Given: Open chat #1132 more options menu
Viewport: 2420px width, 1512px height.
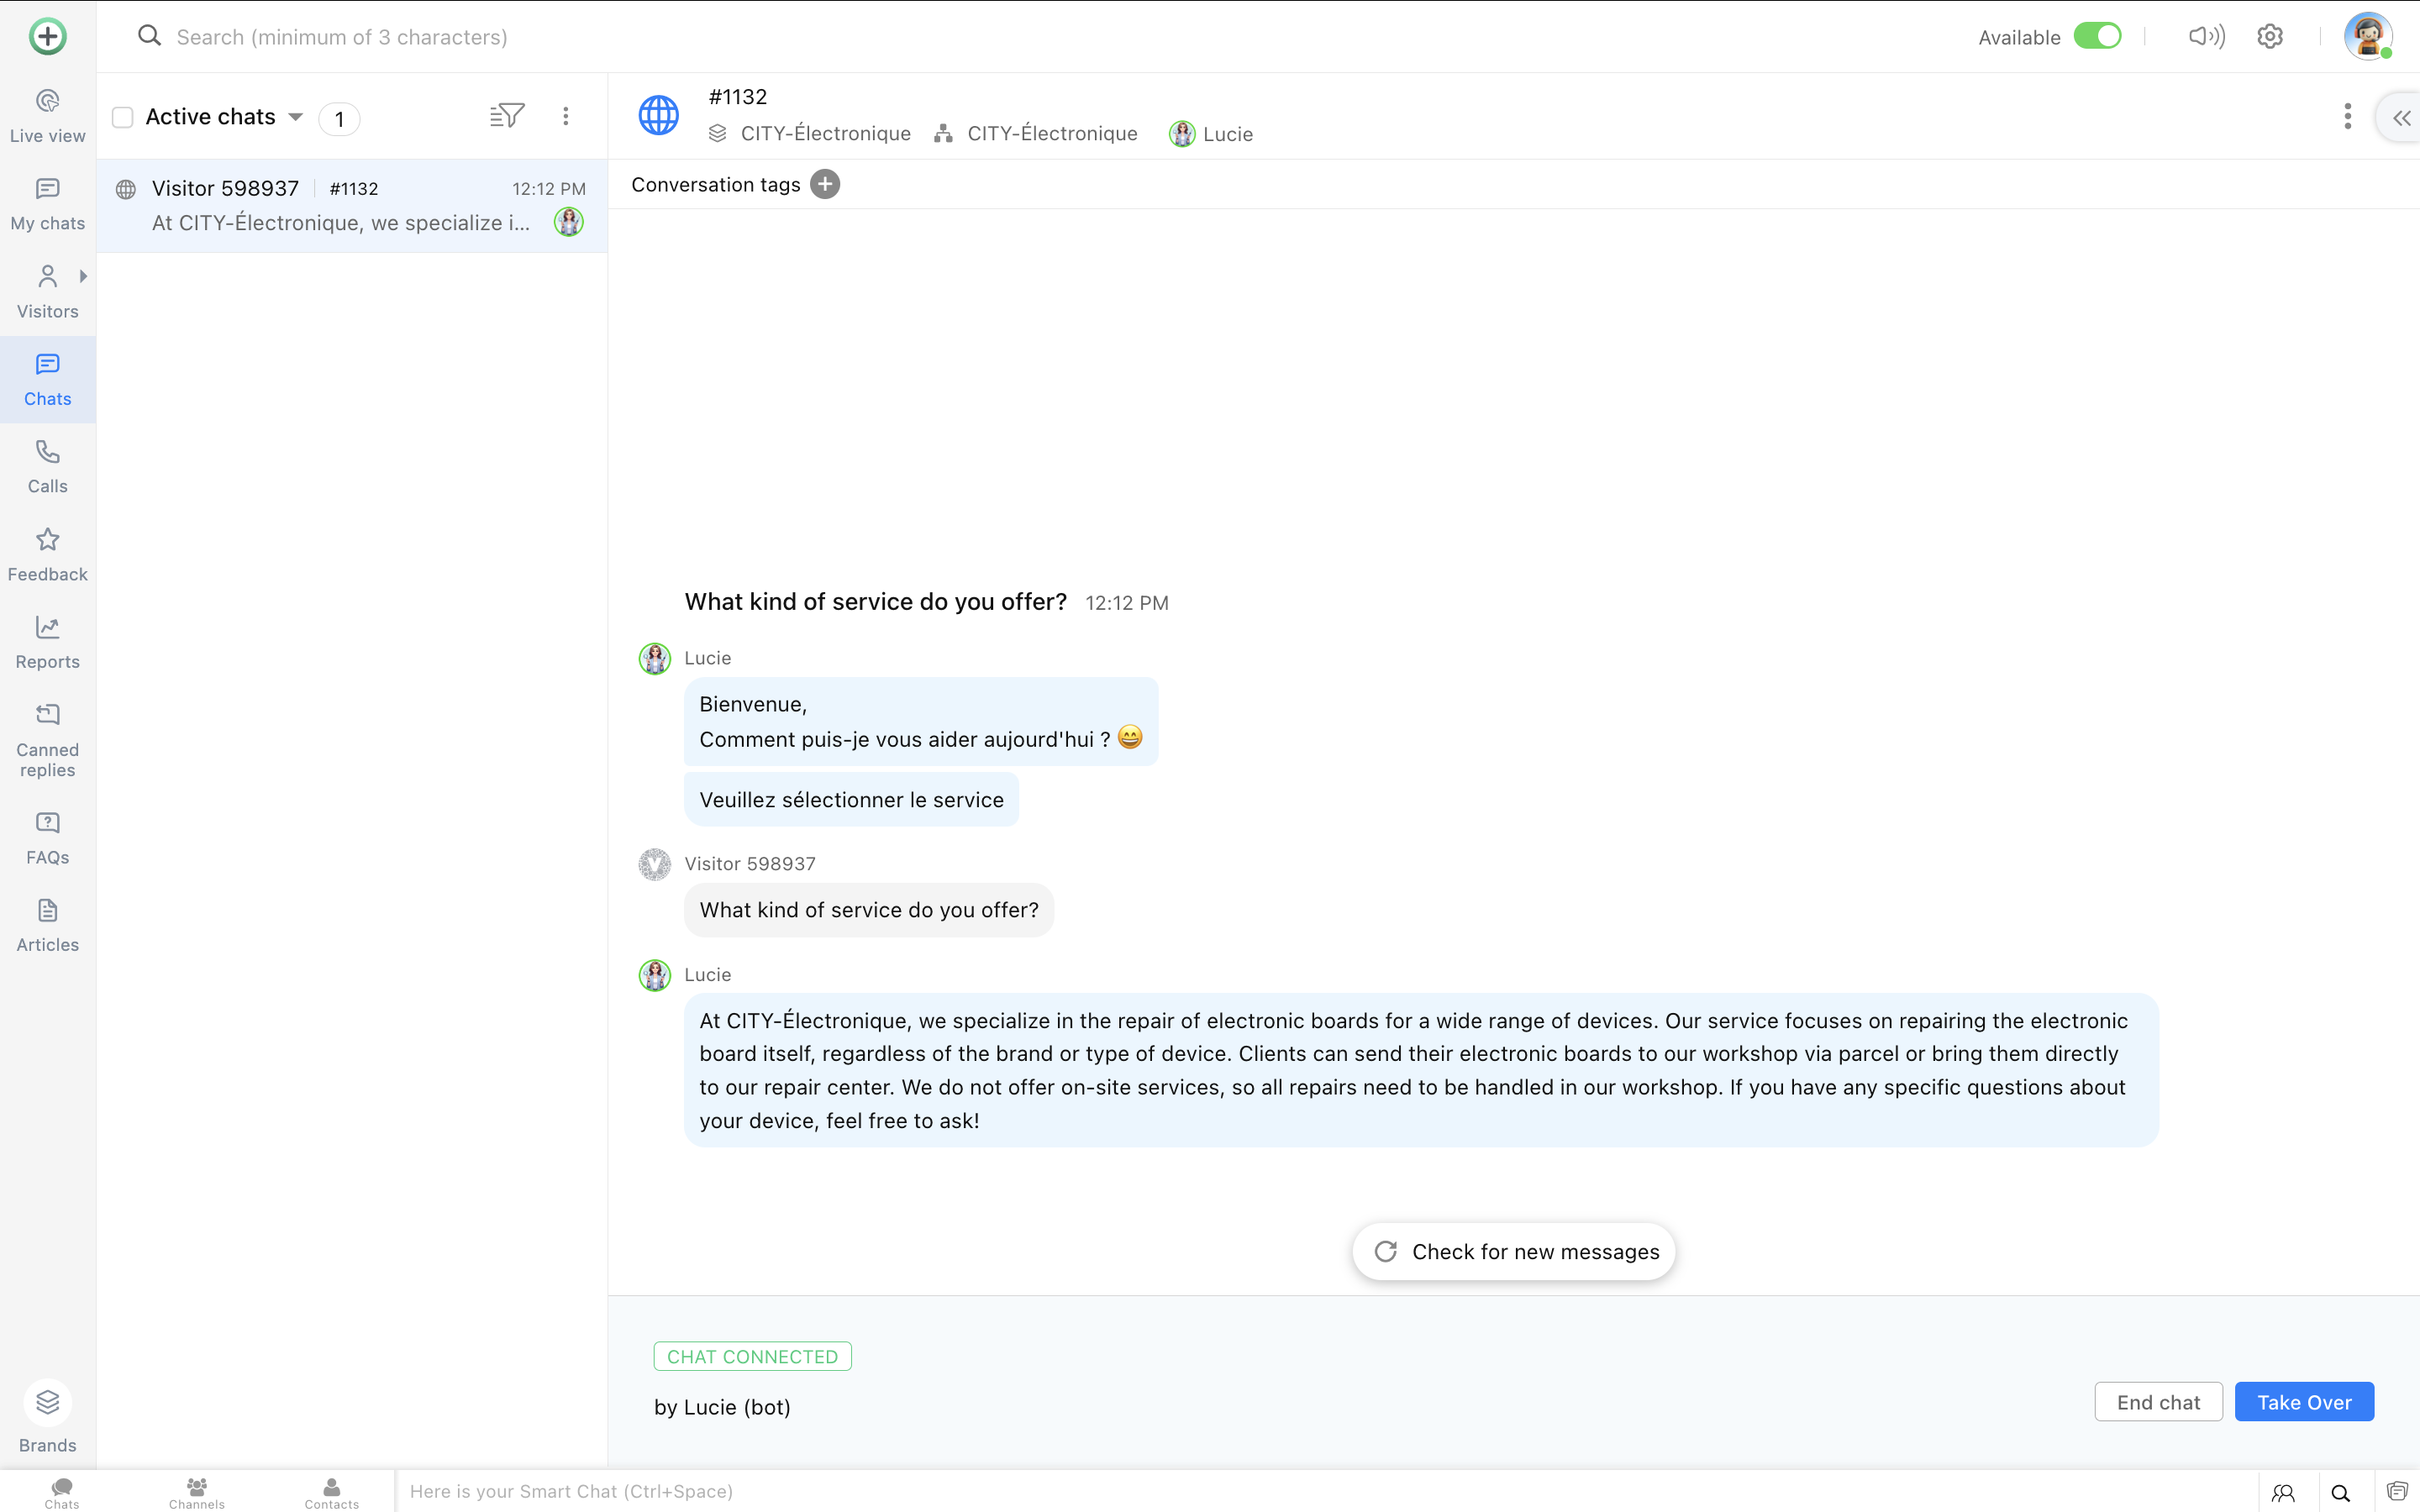Looking at the screenshot, I should click(x=2347, y=116).
